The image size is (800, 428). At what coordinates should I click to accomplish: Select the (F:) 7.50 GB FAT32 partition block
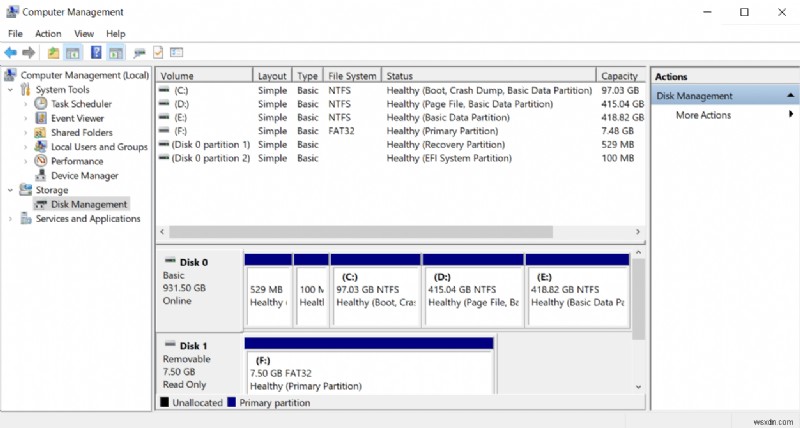click(x=369, y=365)
